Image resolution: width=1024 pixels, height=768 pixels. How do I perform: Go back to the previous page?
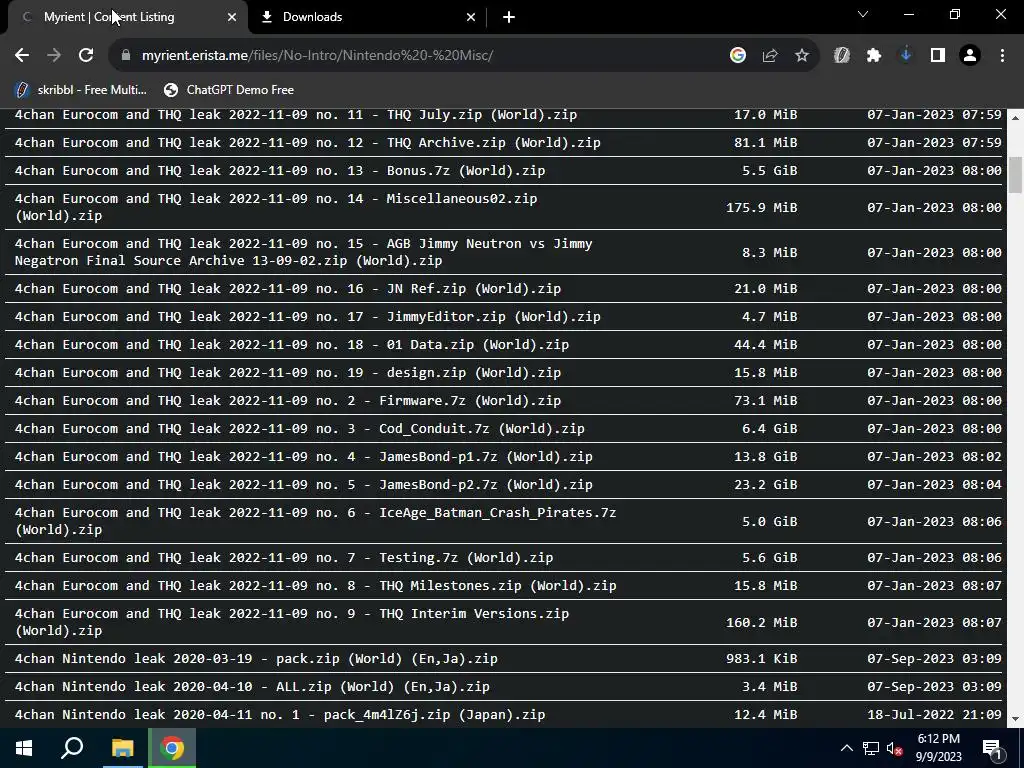(22, 56)
